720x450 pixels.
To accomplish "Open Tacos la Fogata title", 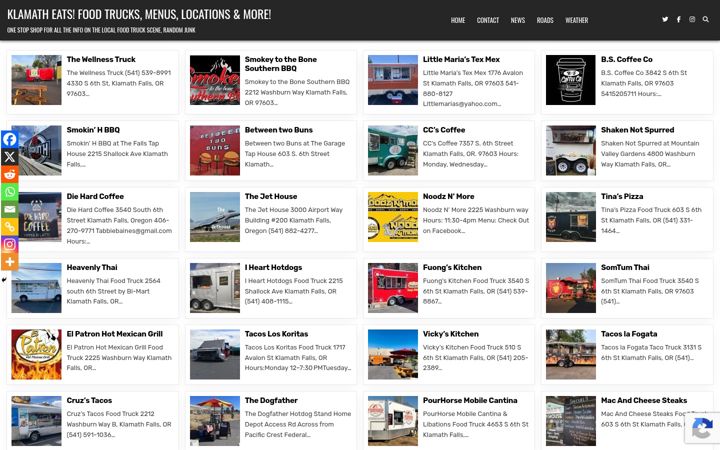I will pyautogui.click(x=629, y=334).
